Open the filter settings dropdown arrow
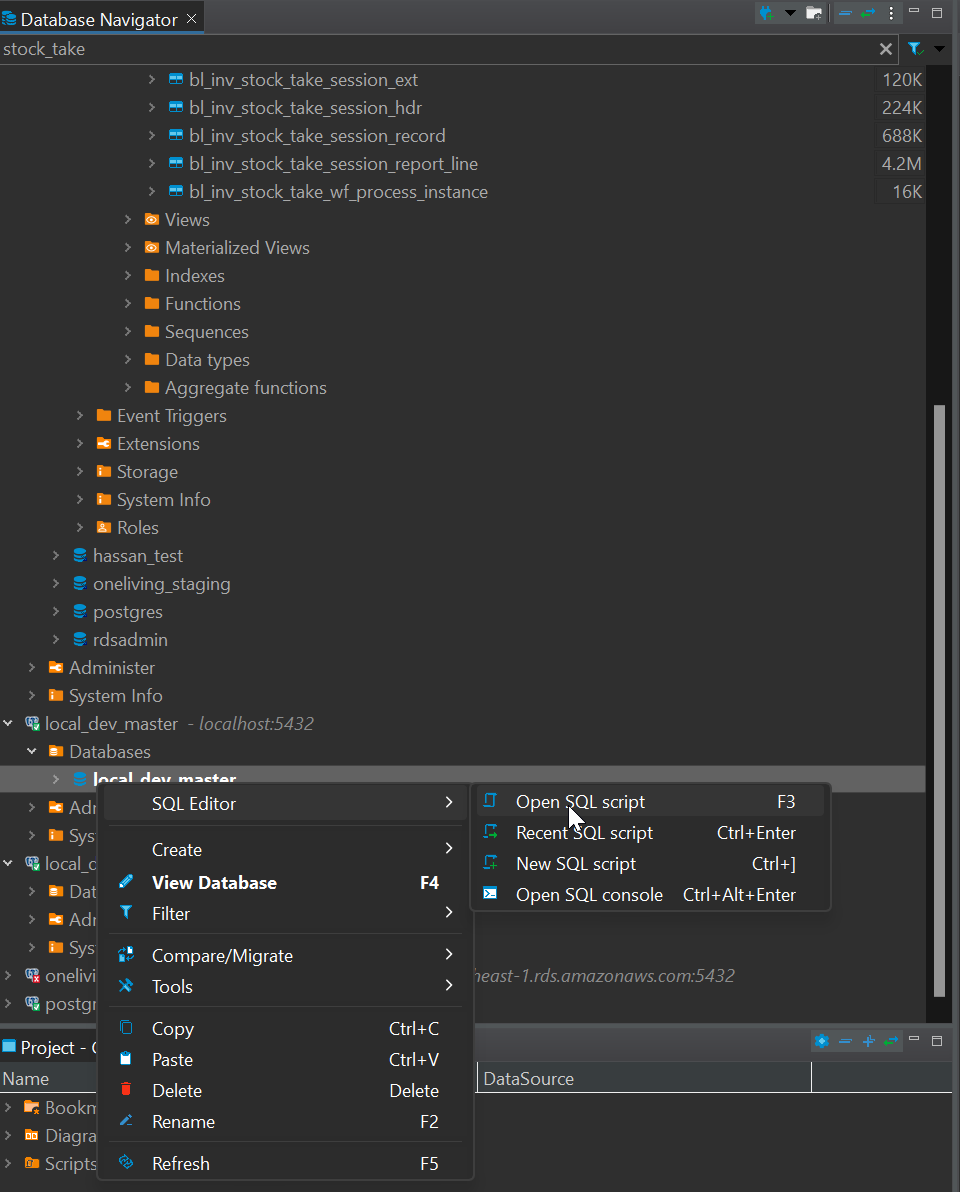Screen dimensions: 960x1192 pos(939,49)
